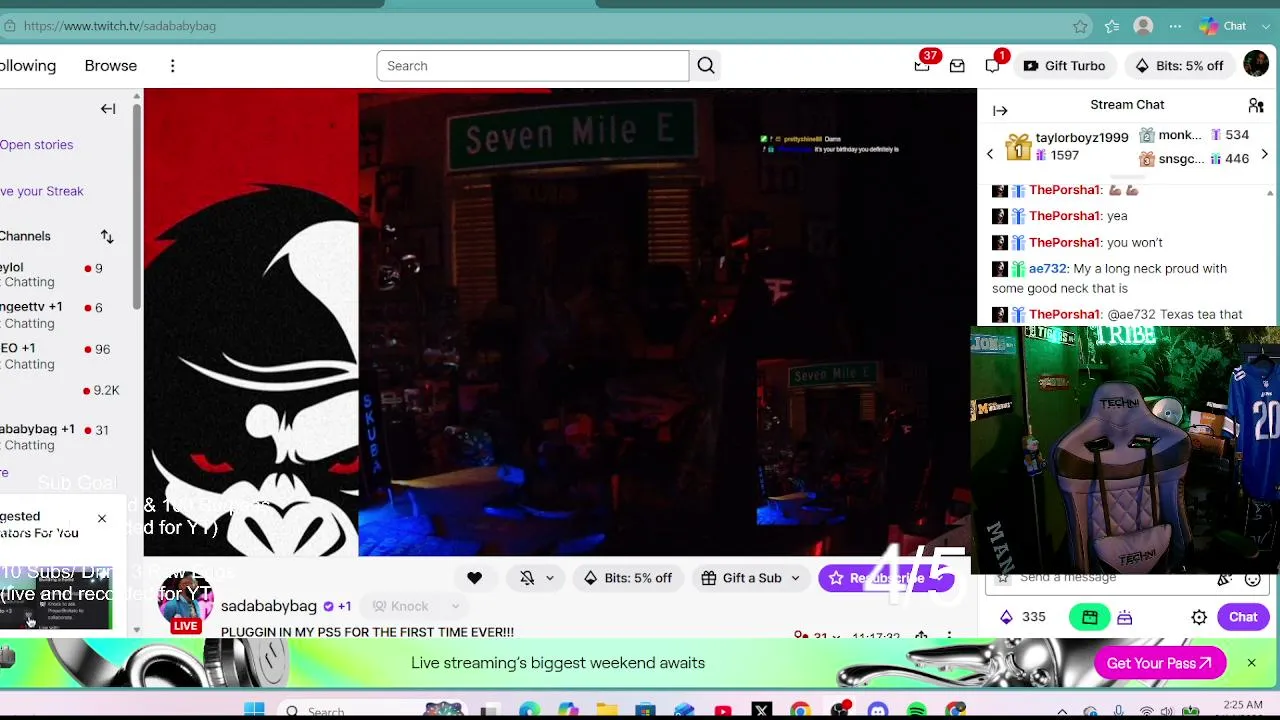1280x720 pixels.
Task: Open the Twitch inbox mail icon
Action: coord(957,66)
